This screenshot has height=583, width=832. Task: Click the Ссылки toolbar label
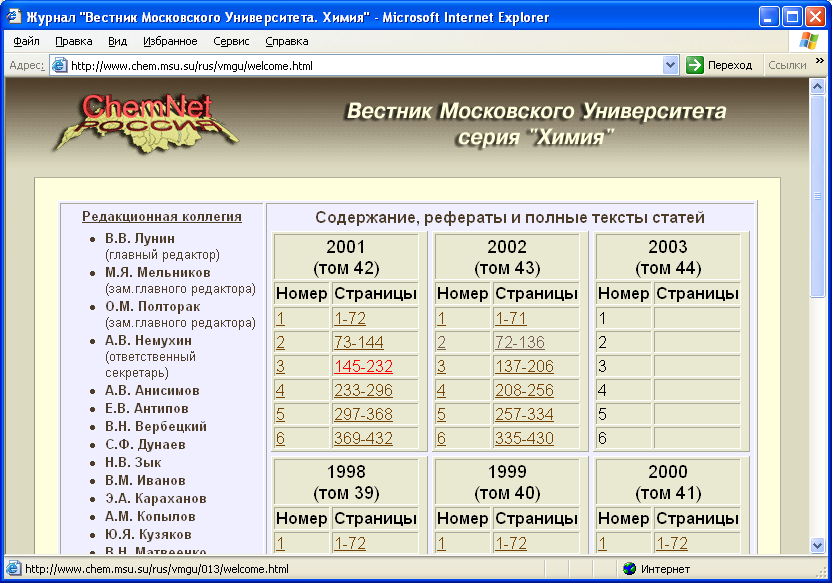pos(787,65)
